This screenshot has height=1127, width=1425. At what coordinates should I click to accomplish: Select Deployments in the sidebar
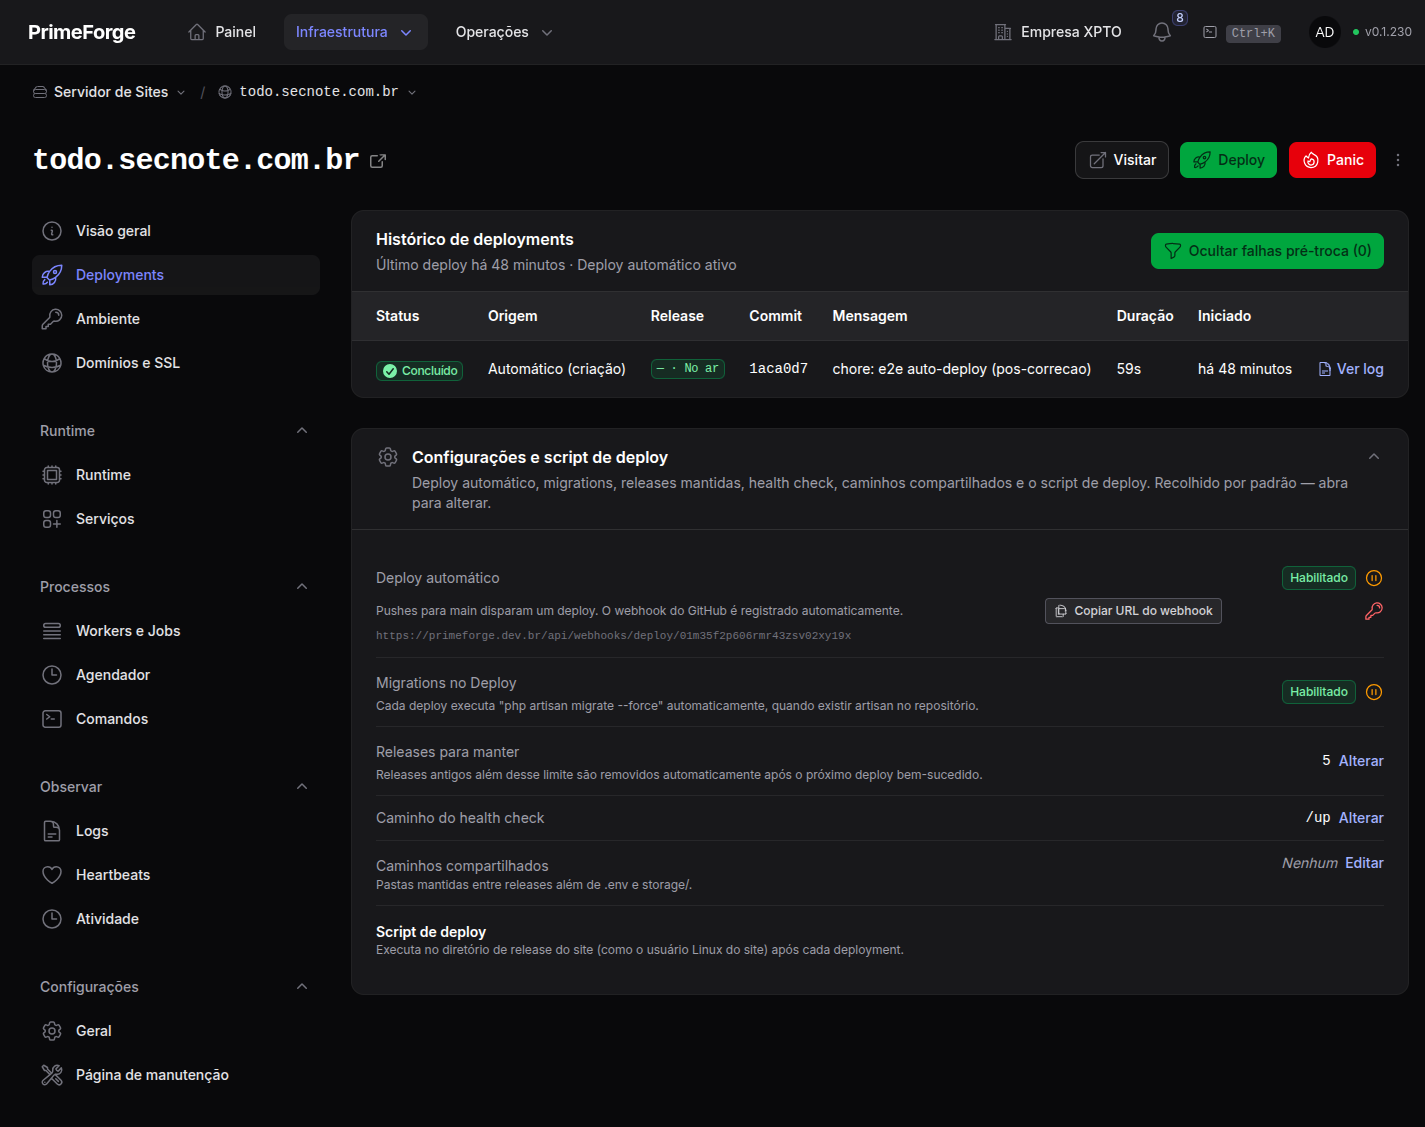(176, 275)
